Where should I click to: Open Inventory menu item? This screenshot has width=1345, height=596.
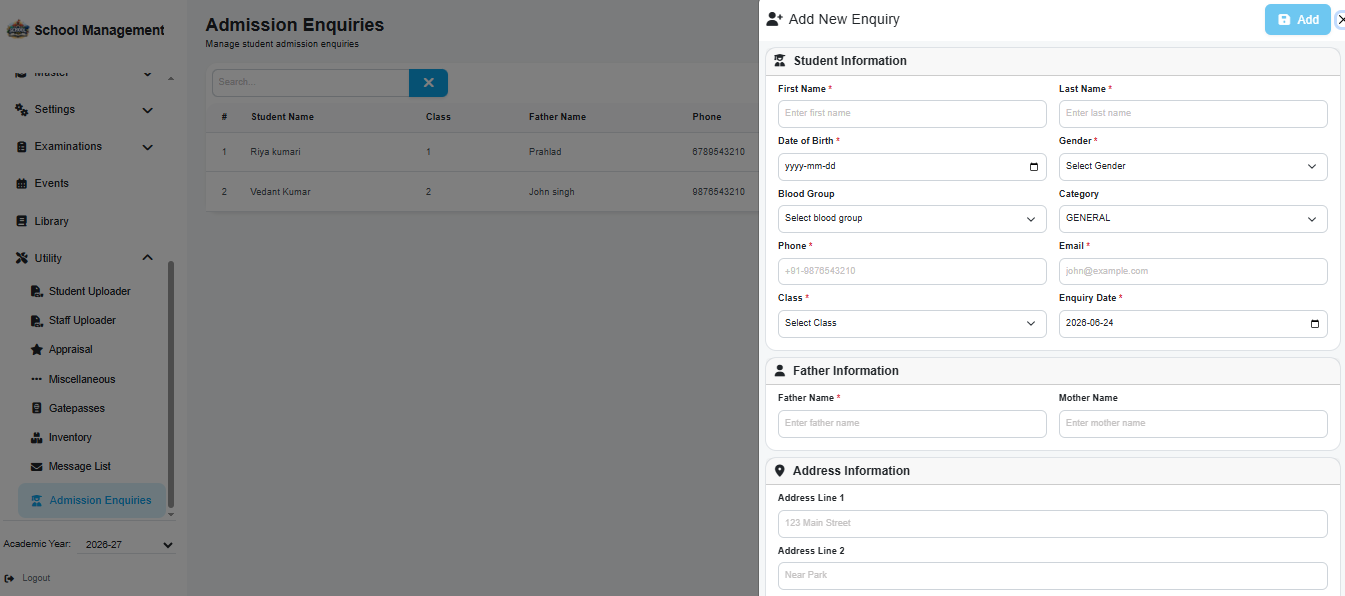pos(70,437)
